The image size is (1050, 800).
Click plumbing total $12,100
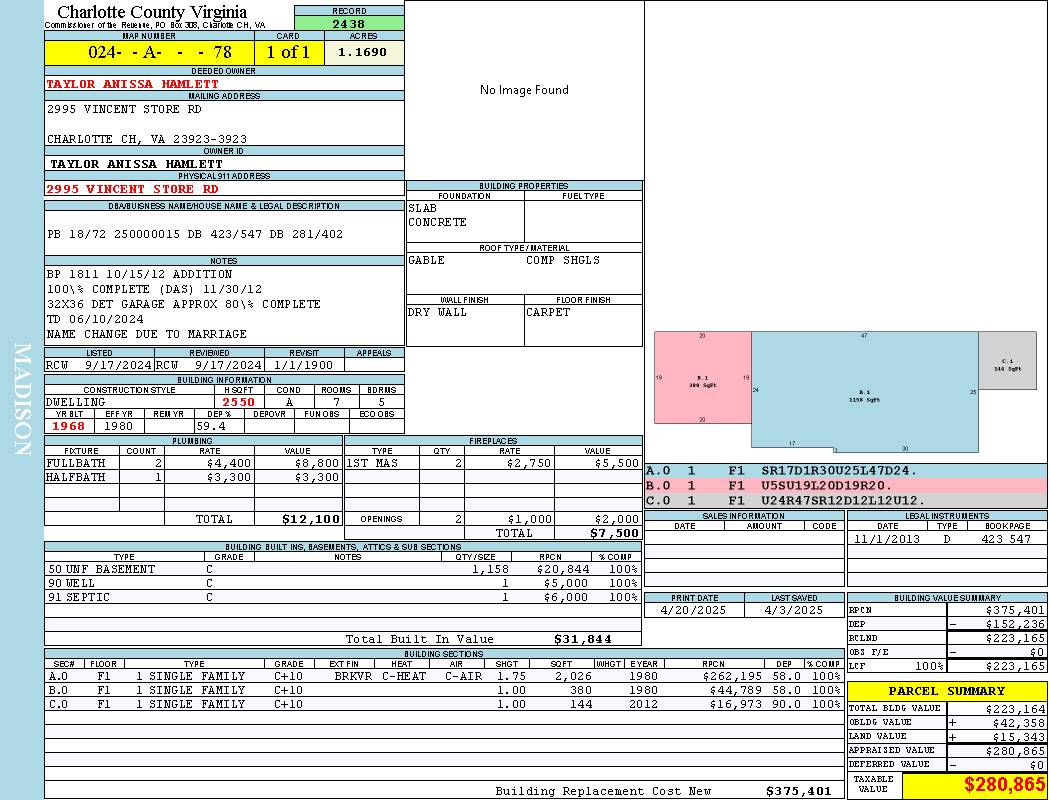311,519
